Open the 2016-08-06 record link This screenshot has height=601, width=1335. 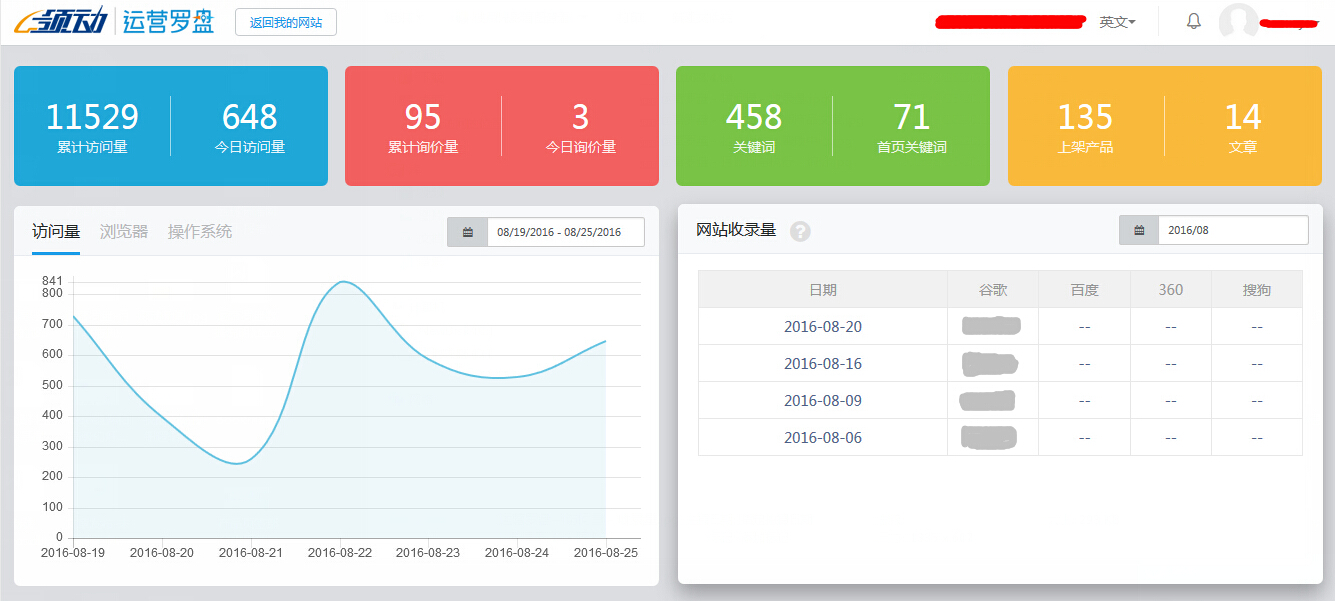(822, 437)
